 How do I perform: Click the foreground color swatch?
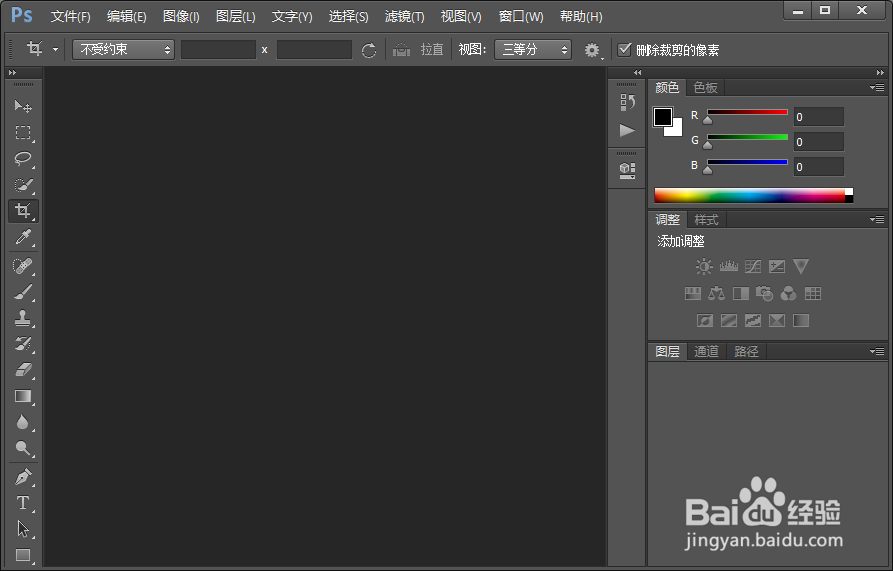click(663, 117)
